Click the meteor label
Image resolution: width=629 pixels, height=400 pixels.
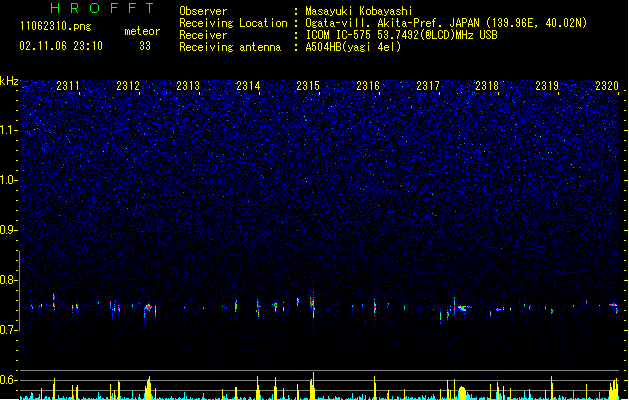point(142,31)
